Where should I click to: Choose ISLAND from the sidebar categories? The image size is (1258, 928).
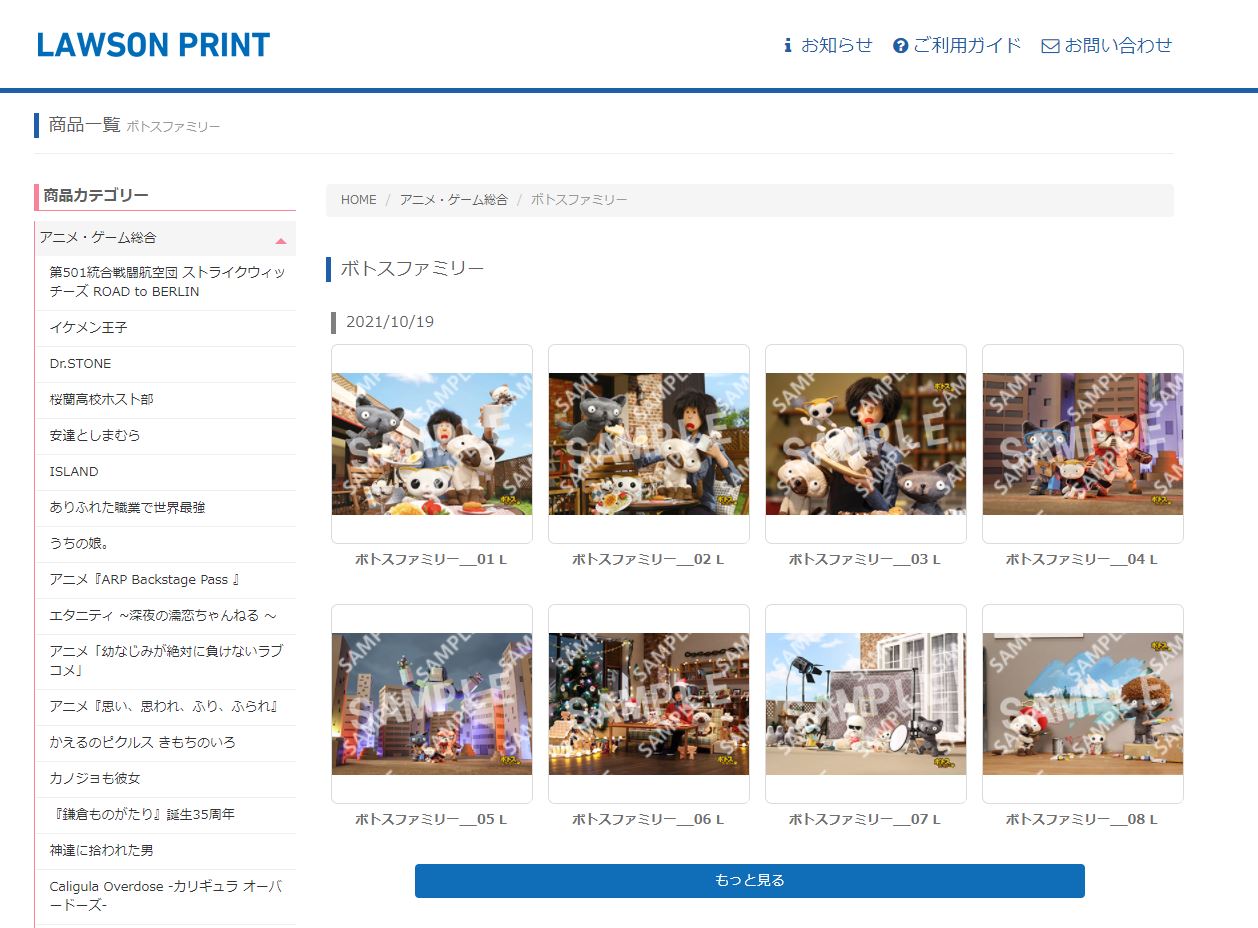[74, 472]
